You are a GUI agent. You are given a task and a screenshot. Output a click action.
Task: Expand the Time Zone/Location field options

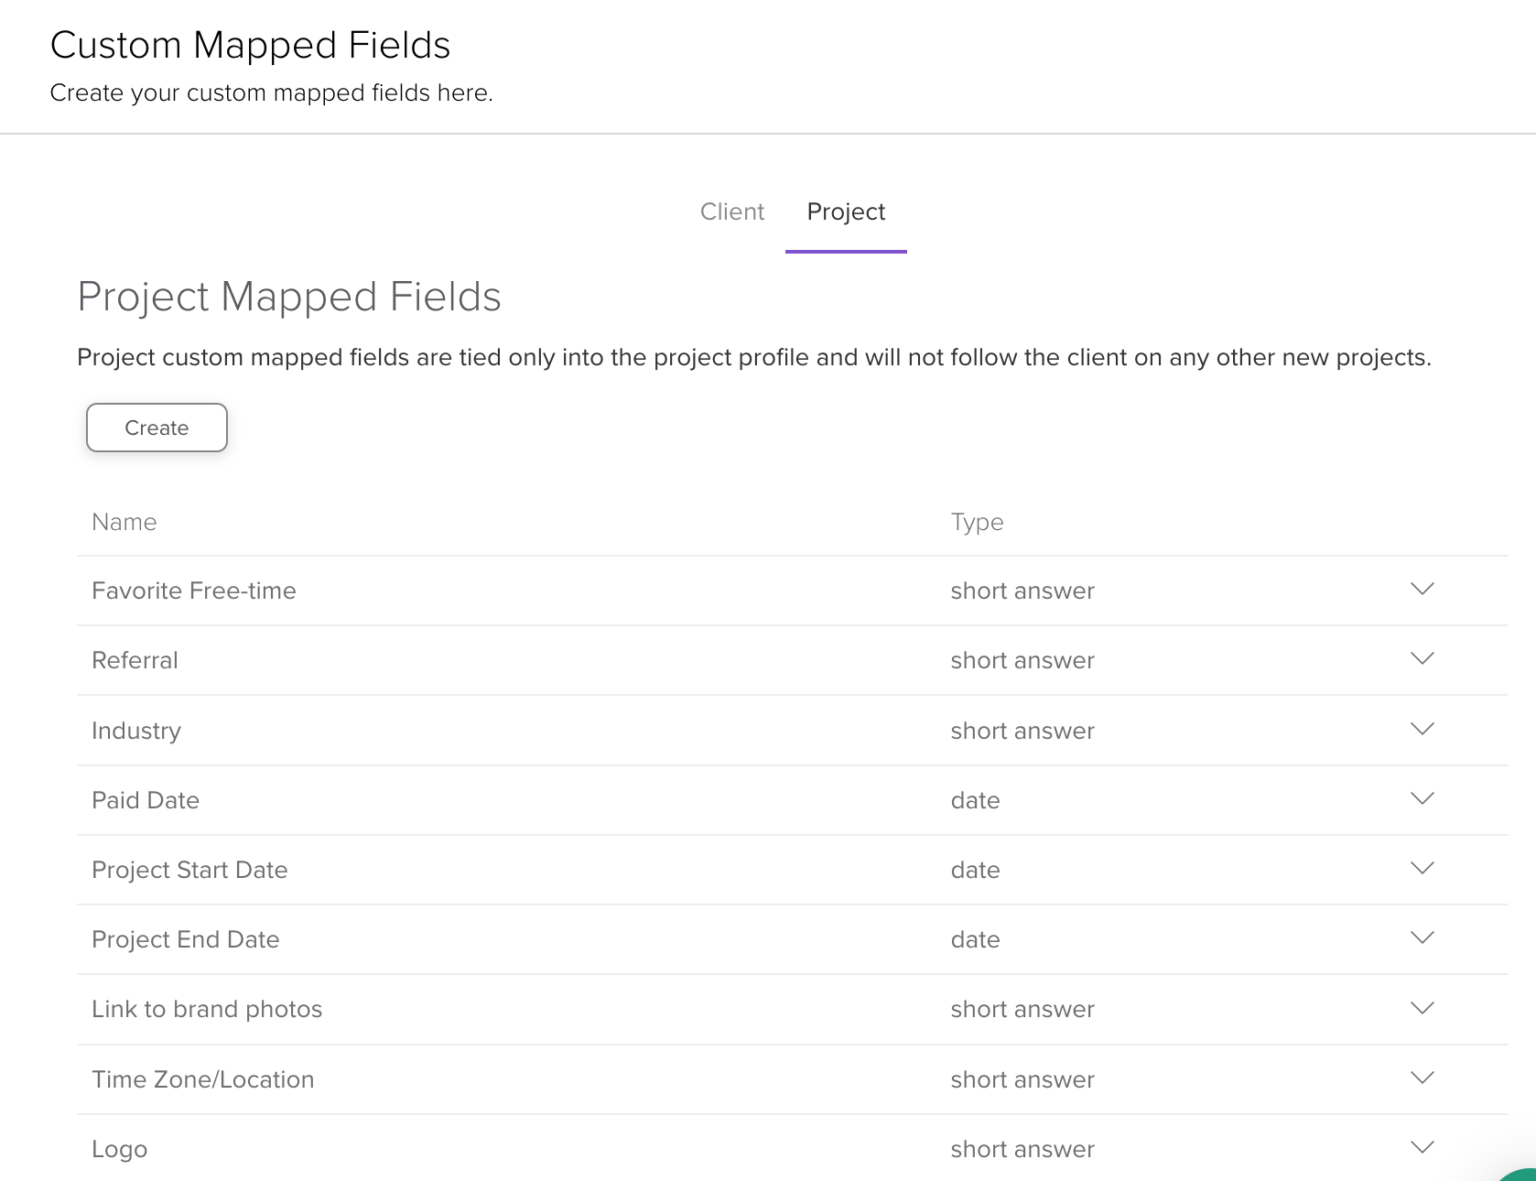tap(1422, 1078)
